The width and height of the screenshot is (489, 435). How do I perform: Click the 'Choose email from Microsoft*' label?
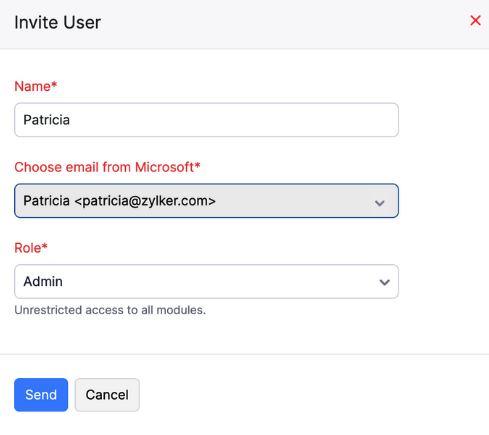(107, 167)
